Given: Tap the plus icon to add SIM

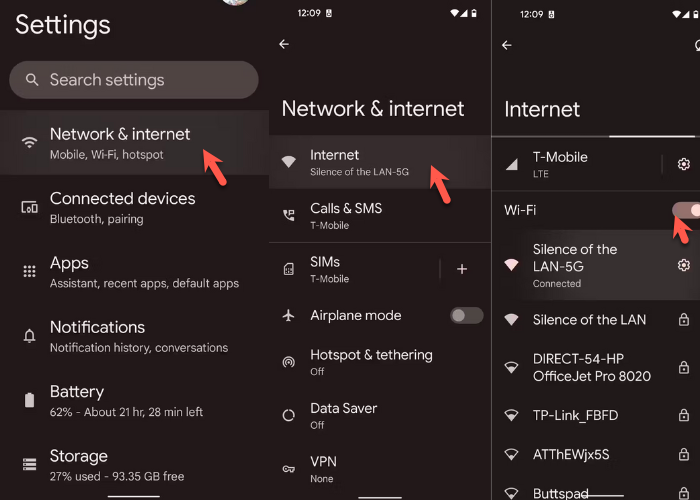Looking at the screenshot, I should point(462,269).
